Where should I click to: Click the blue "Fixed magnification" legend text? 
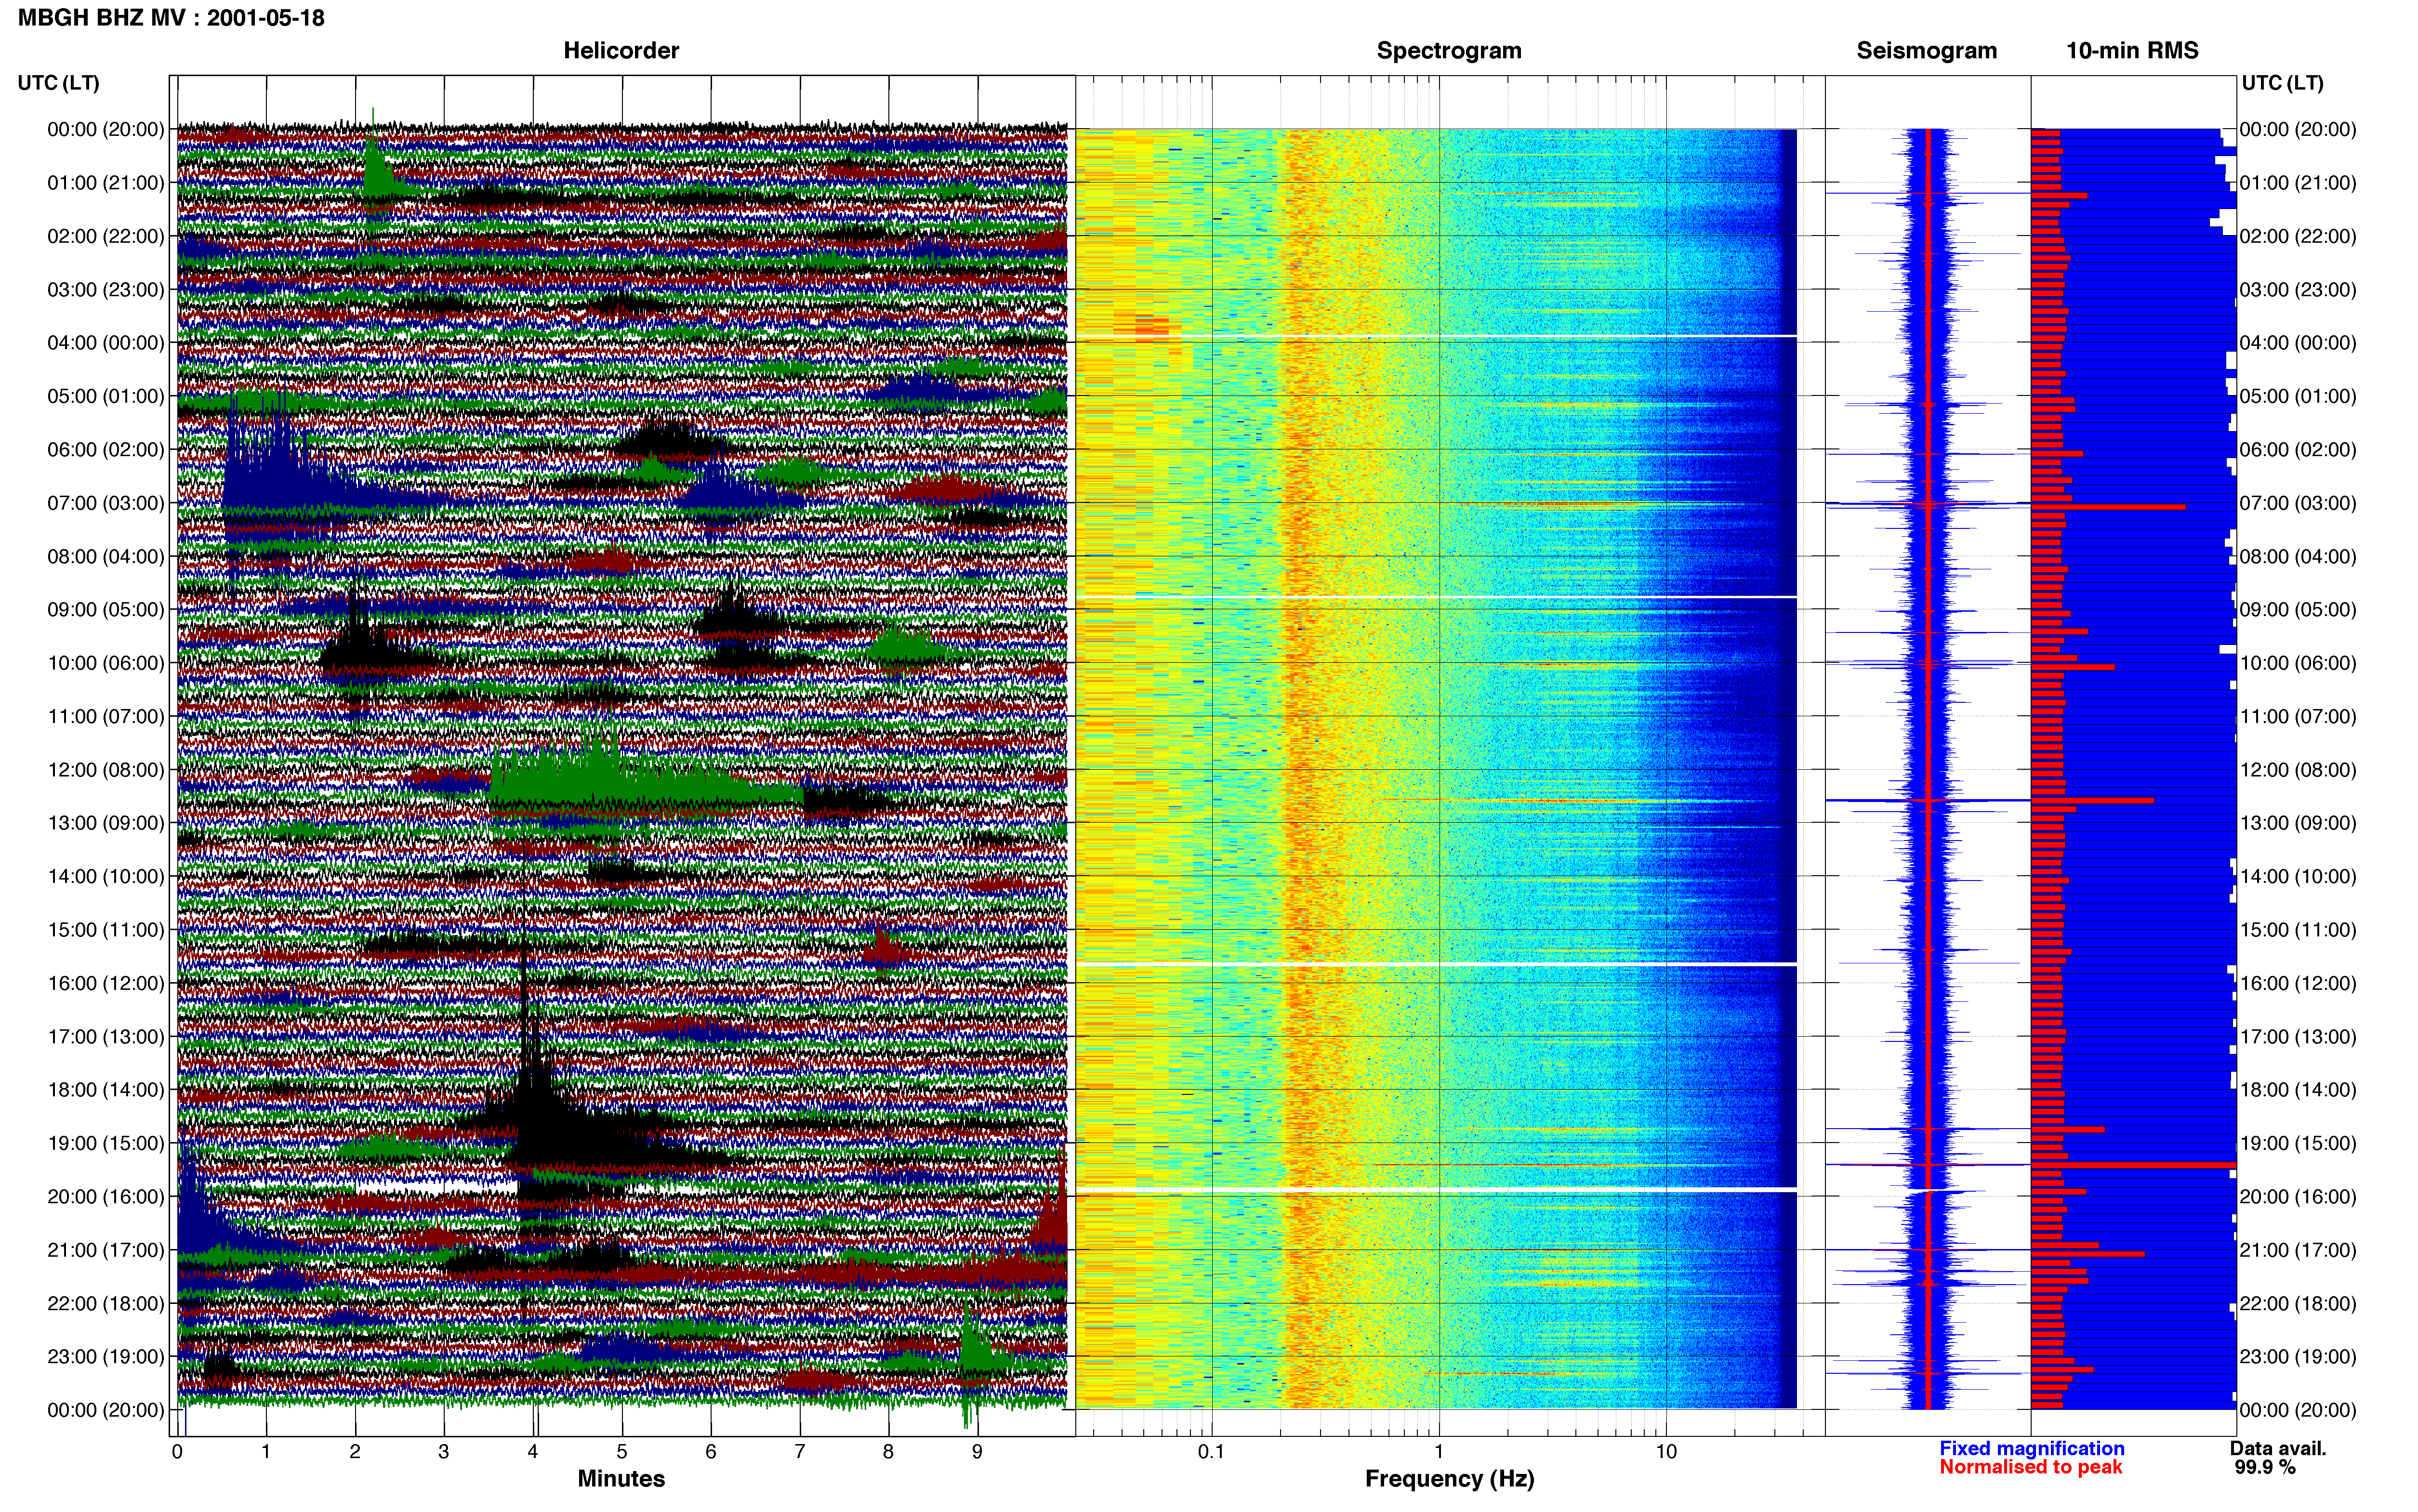pos(2031,1448)
